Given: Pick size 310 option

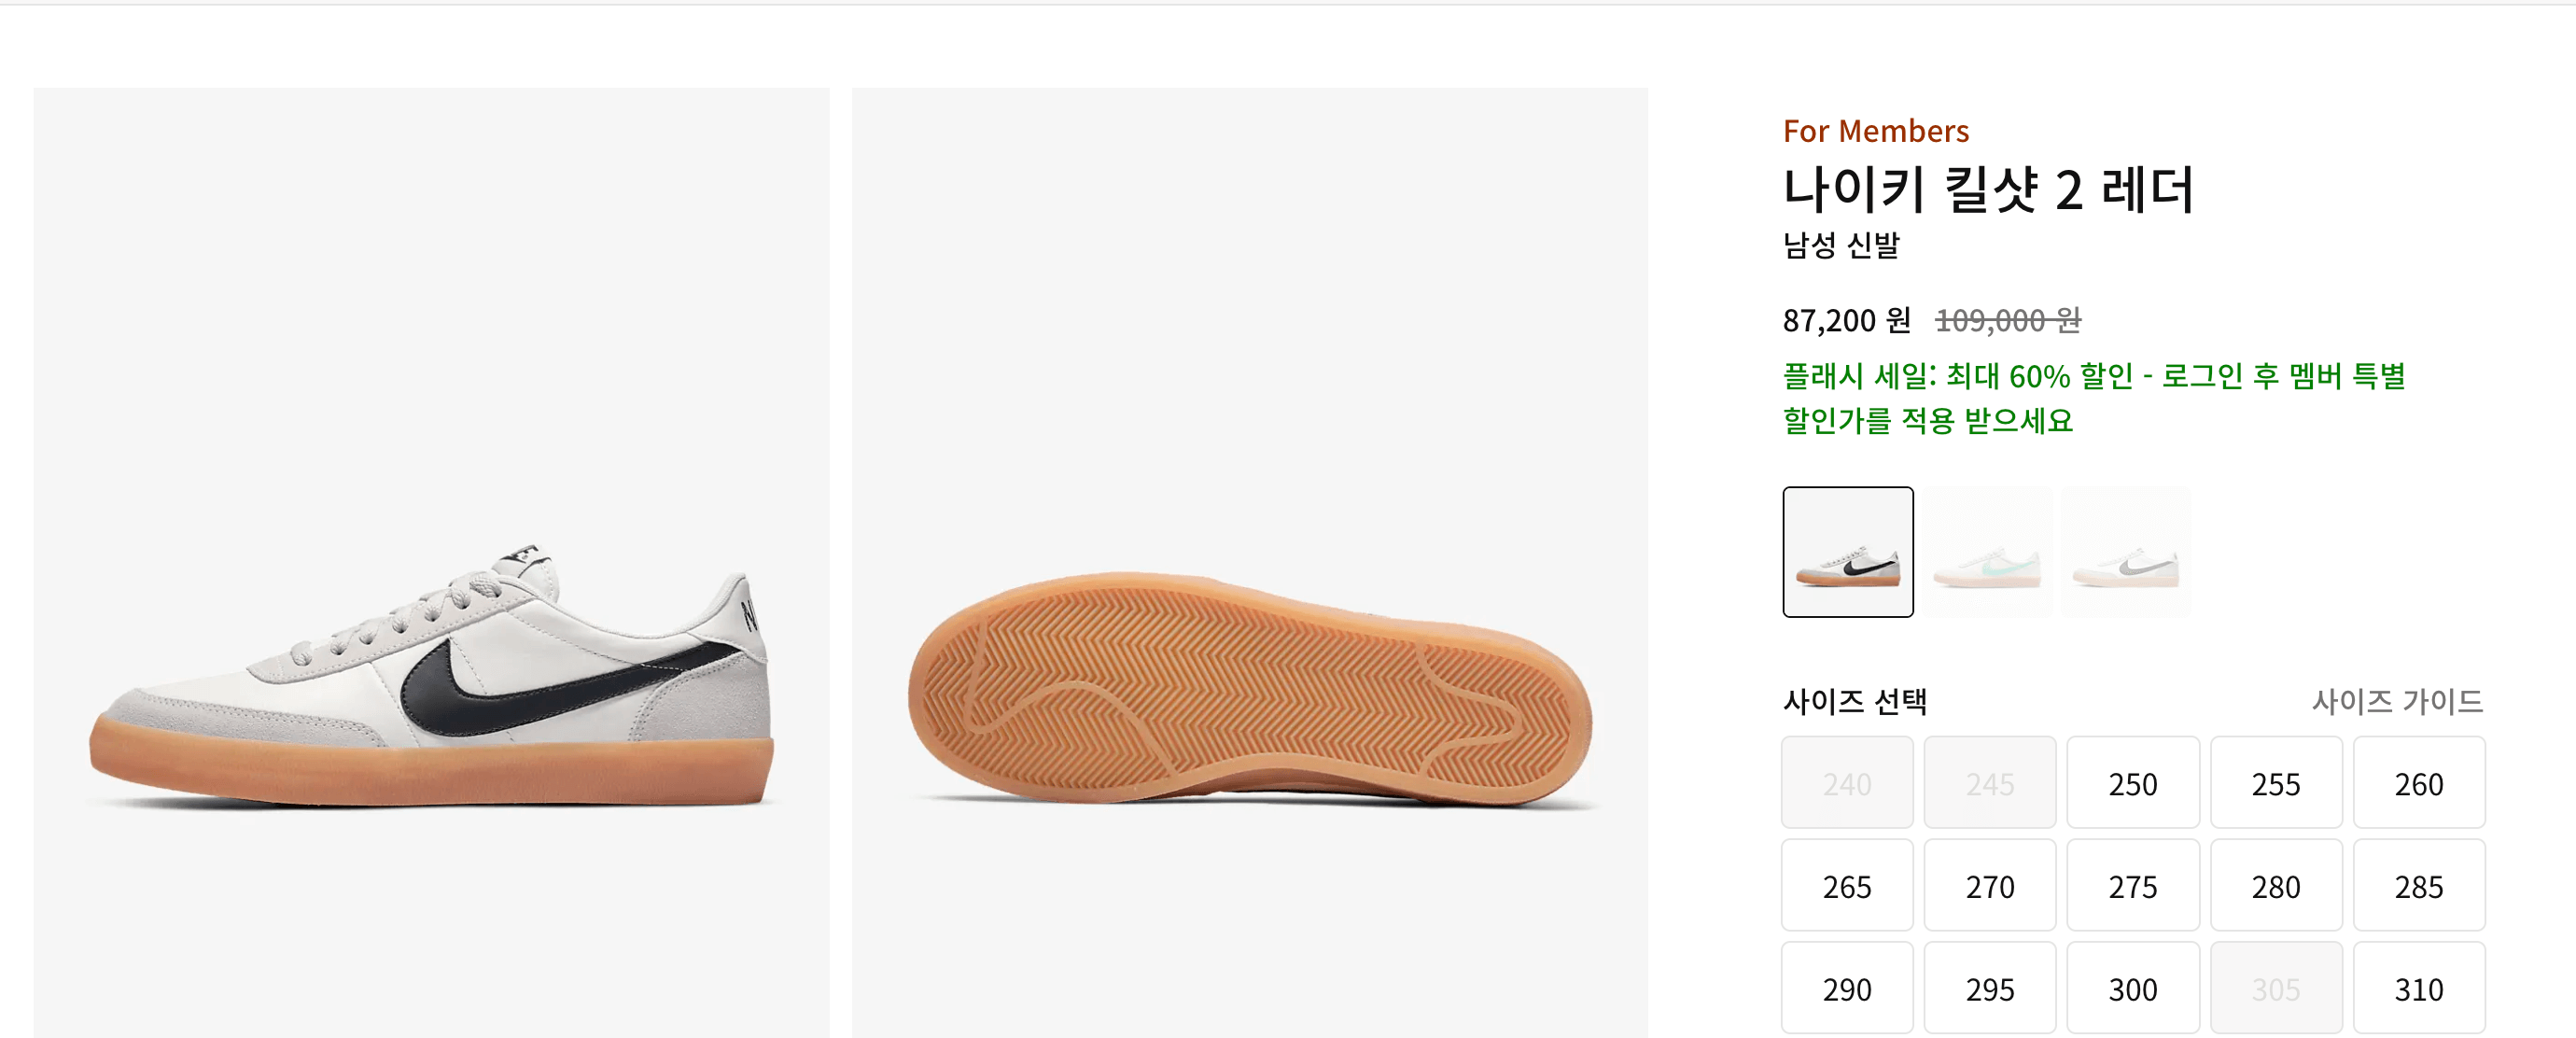Looking at the screenshot, I should pyautogui.click(x=2419, y=988).
